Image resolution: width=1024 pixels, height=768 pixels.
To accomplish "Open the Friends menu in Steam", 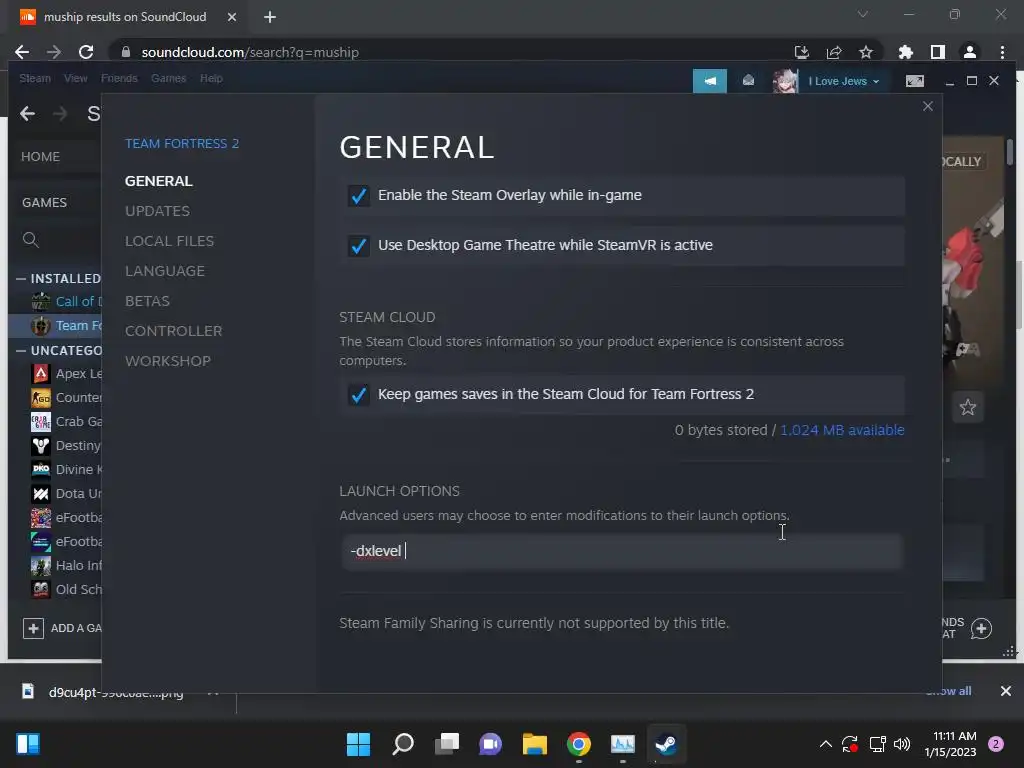I will click(x=119, y=78).
